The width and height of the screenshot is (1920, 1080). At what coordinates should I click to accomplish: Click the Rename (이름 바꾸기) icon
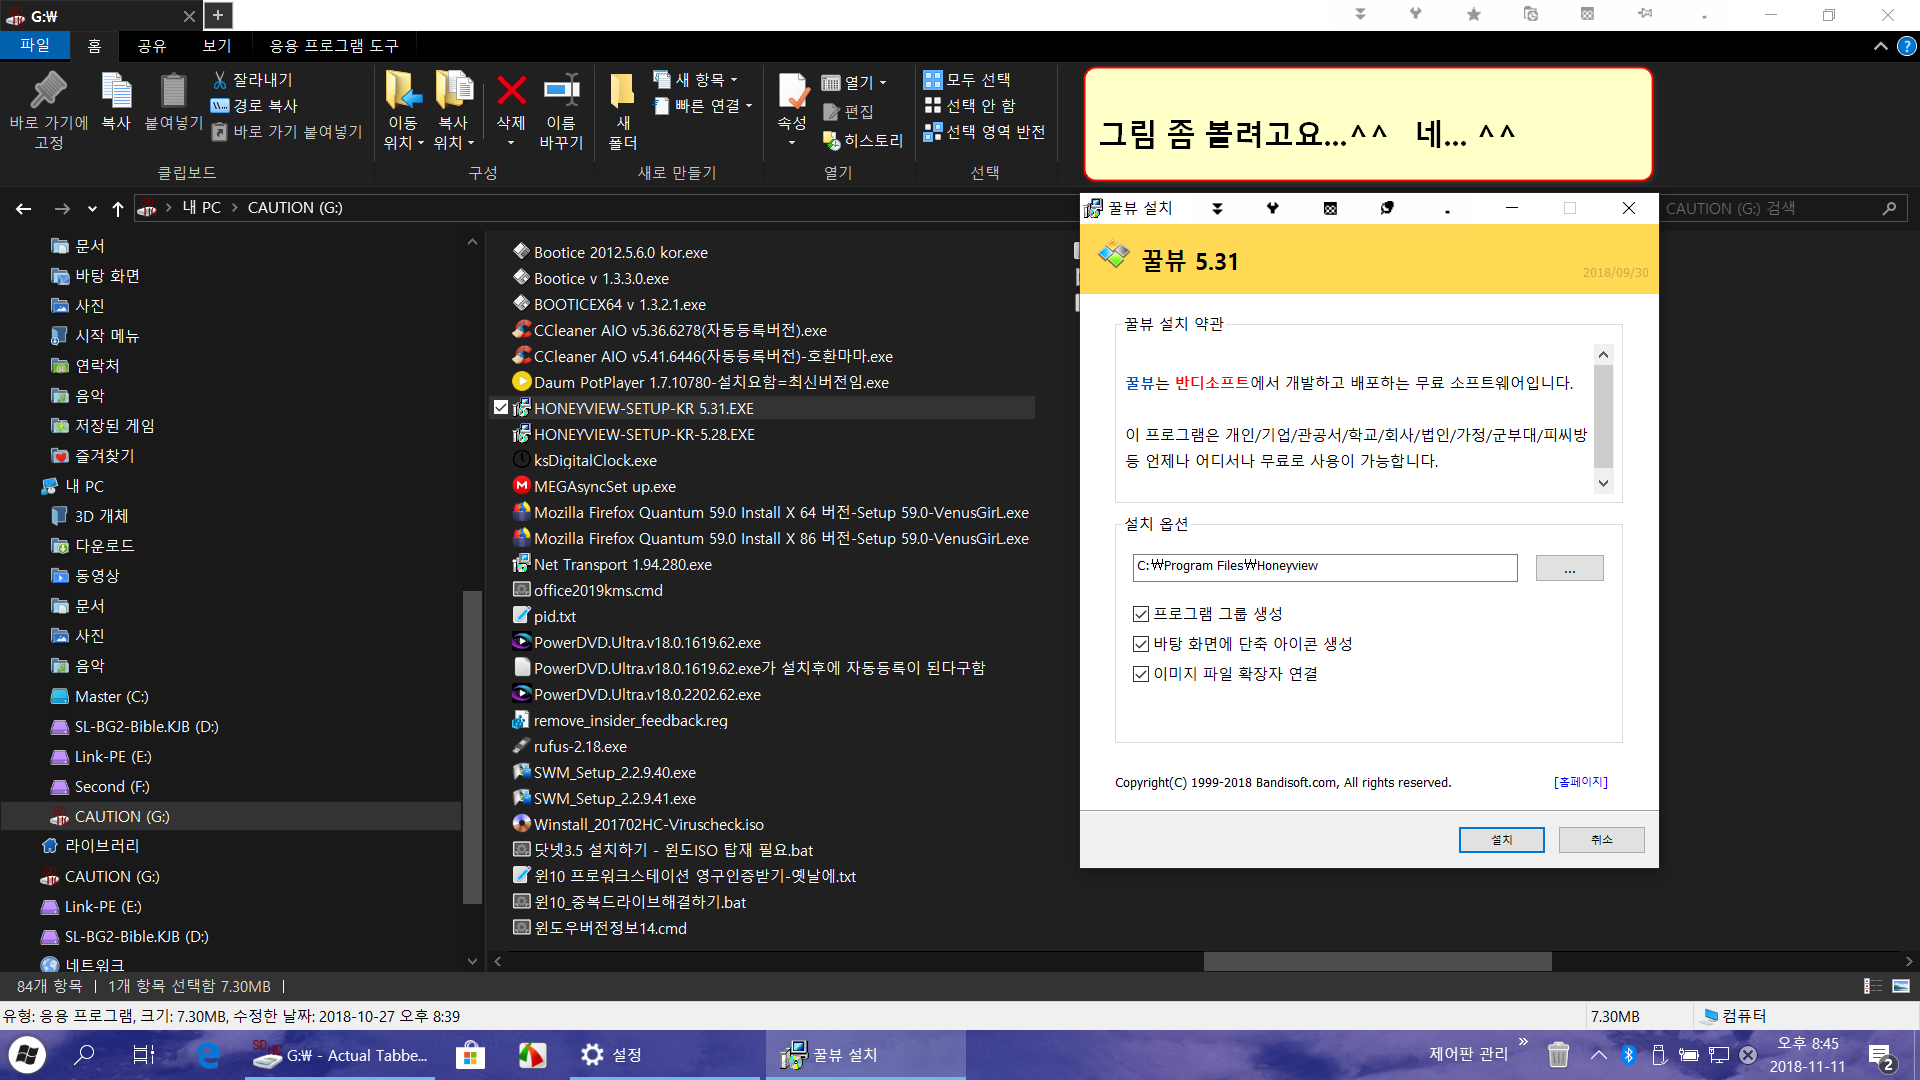coord(561,91)
